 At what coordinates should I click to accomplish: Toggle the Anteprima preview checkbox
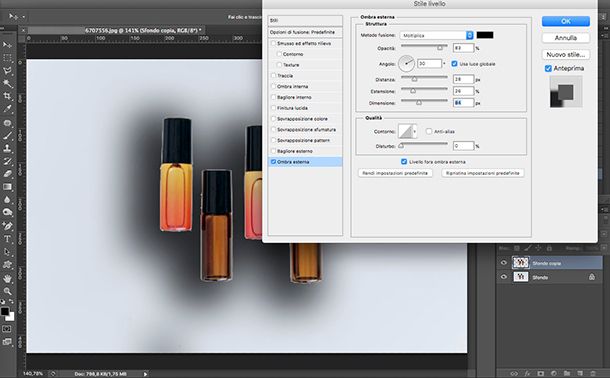[548, 68]
